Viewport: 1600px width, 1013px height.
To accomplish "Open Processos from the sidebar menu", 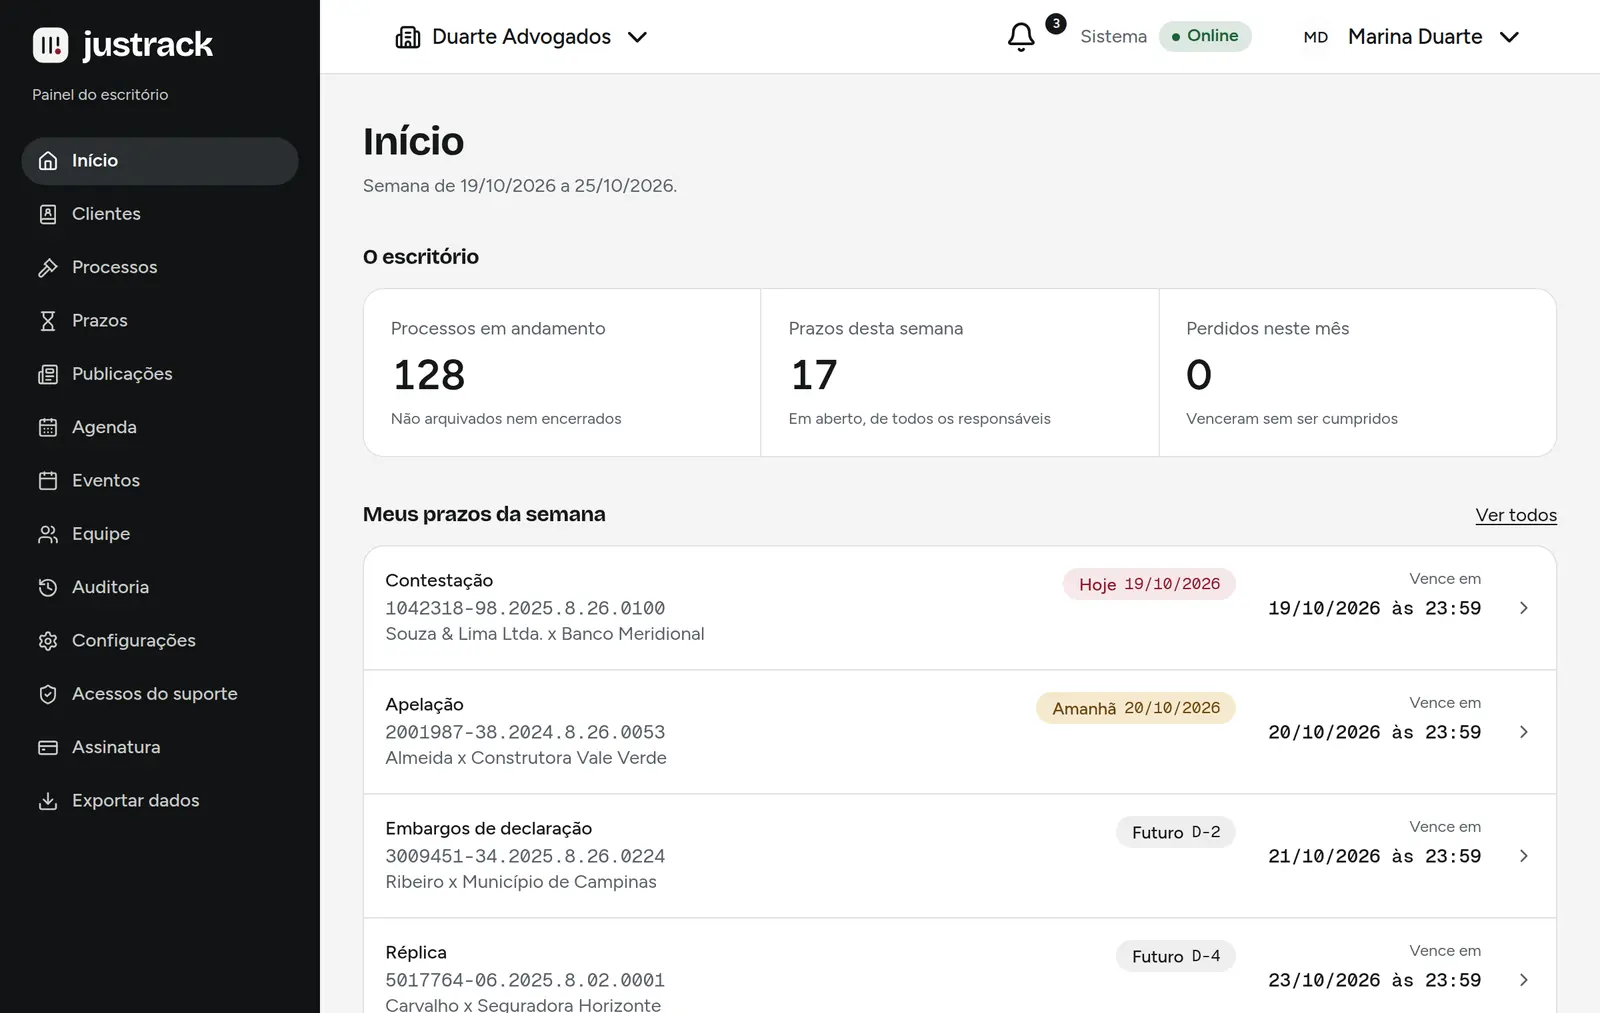I will coord(160,267).
